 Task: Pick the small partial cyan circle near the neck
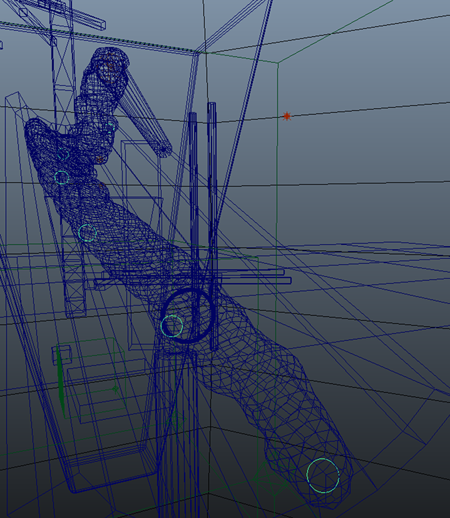[x=110, y=128]
